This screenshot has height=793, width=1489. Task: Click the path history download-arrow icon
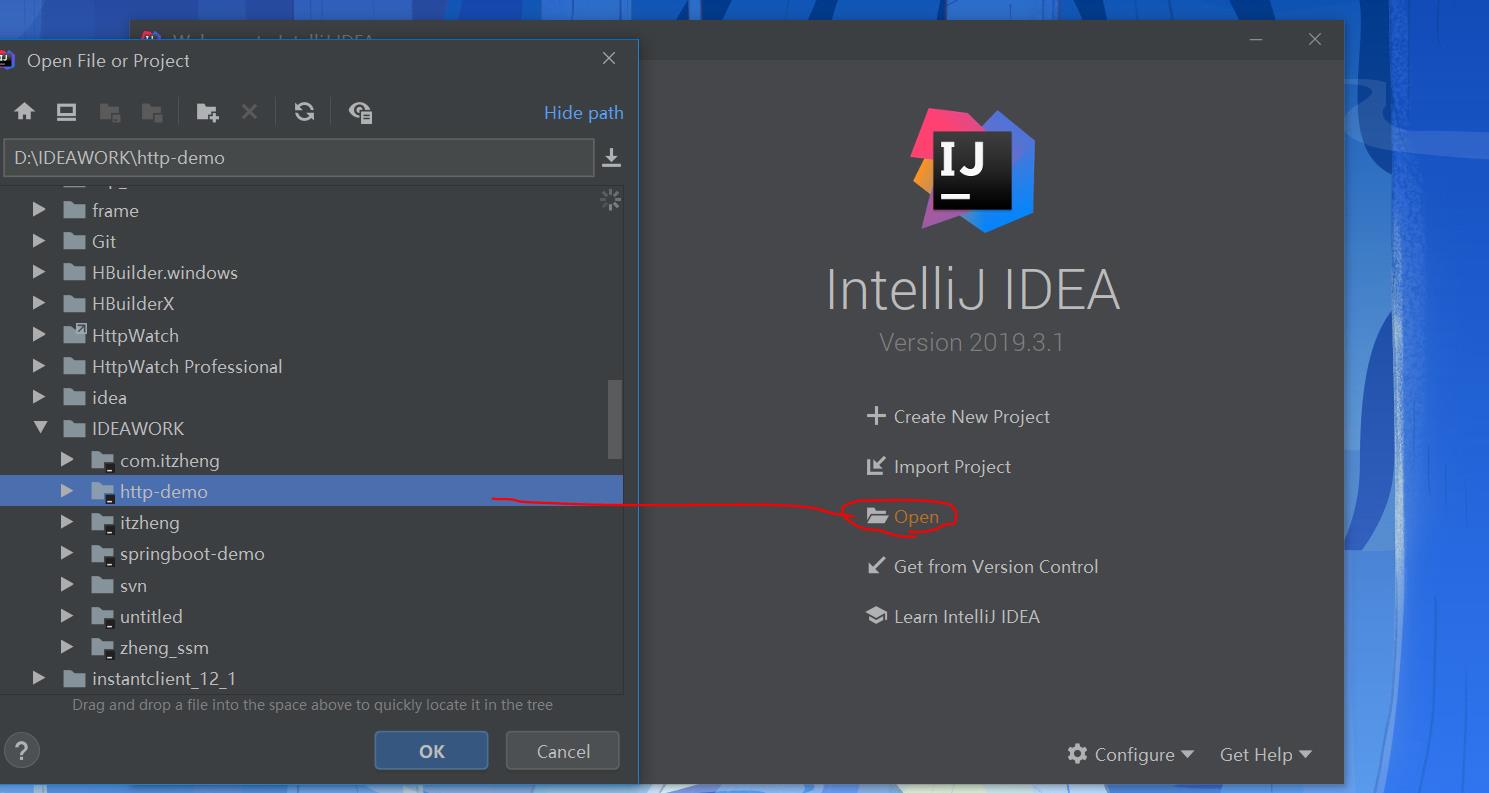pos(611,158)
